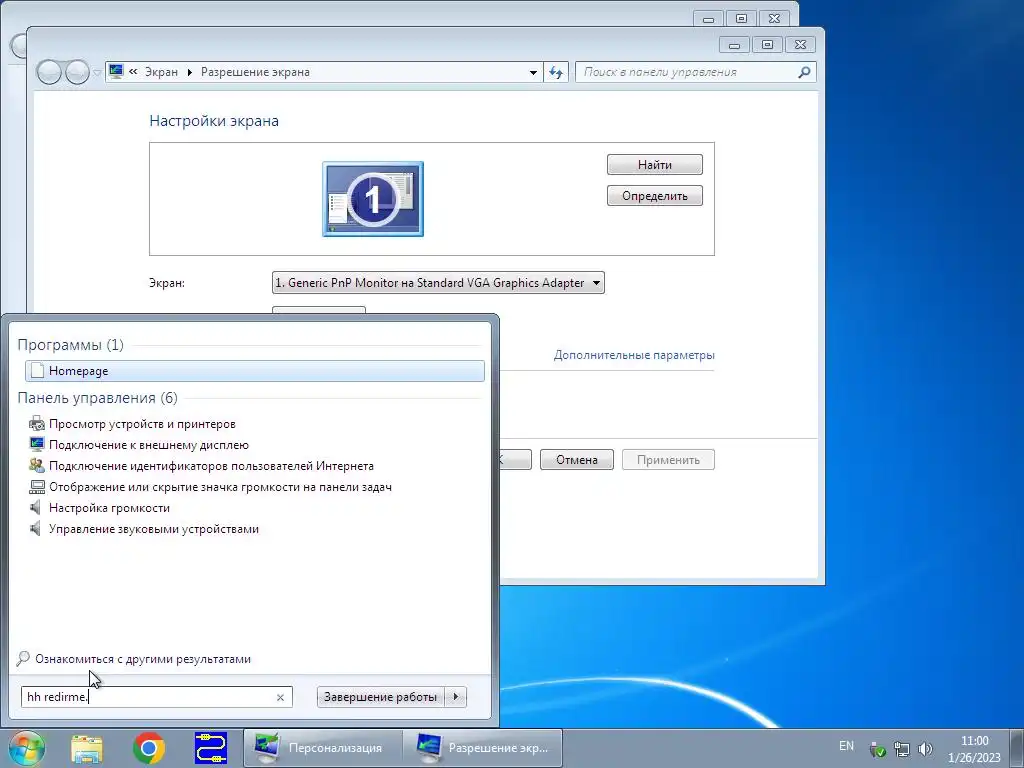Open the Homepage program result
The width and height of the screenshot is (1024, 768).
[255, 371]
